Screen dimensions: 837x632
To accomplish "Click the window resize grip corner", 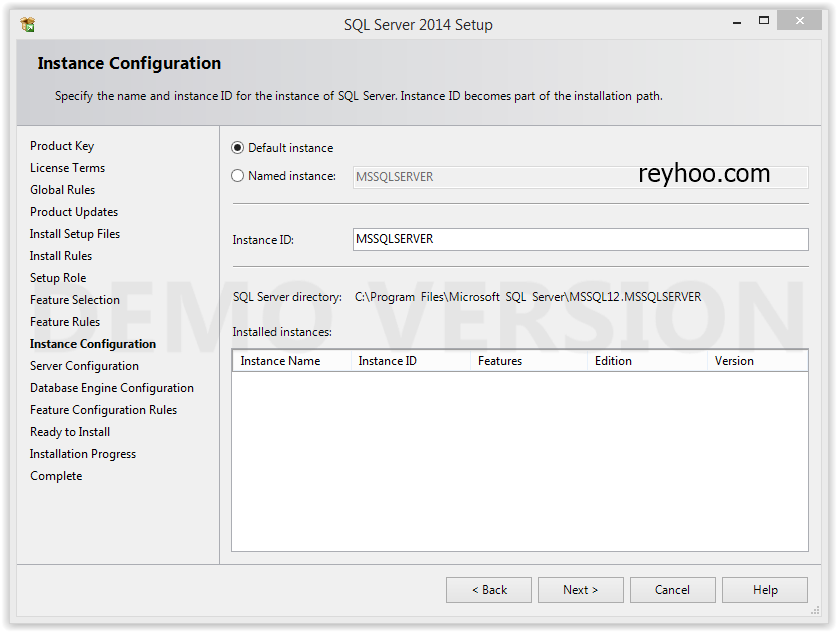I will coord(815,610).
